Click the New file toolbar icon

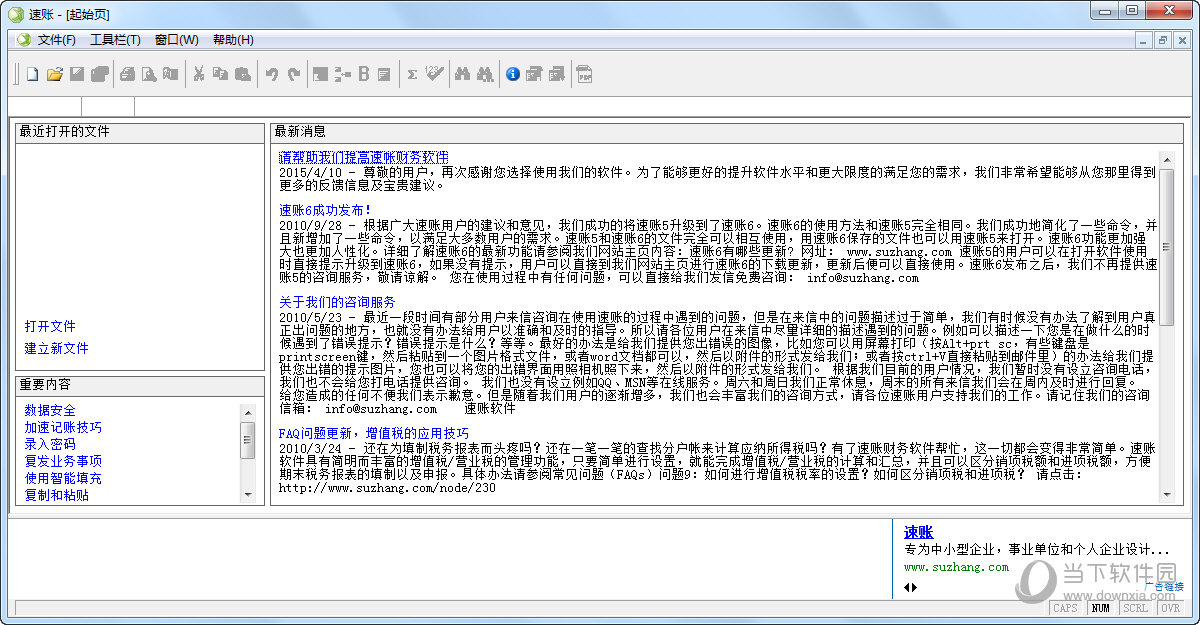(32, 74)
